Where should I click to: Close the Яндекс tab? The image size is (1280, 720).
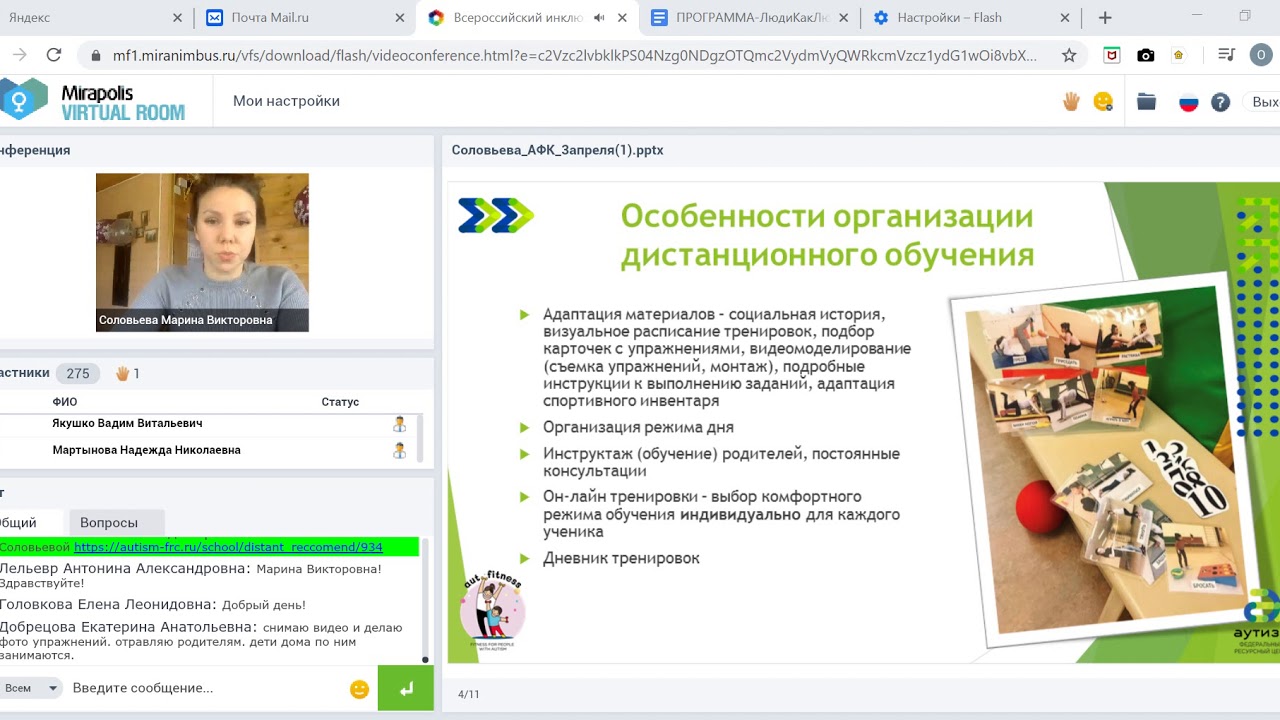(177, 17)
